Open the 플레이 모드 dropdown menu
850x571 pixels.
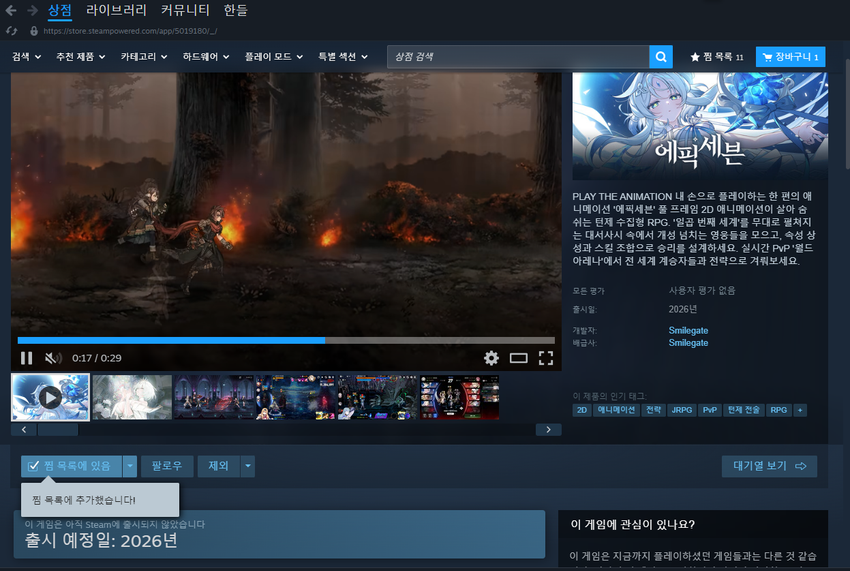tap(273, 56)
